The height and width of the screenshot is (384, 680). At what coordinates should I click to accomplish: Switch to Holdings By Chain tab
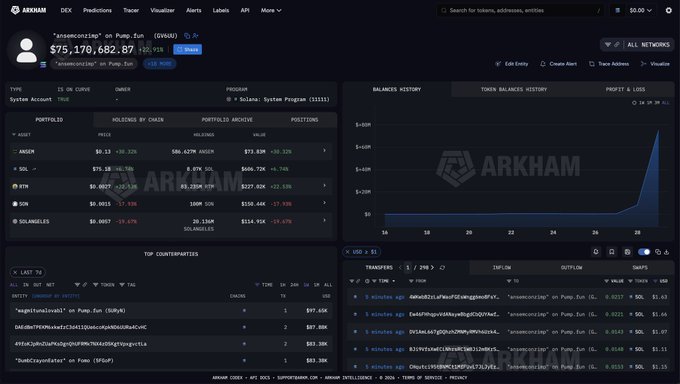[x=138, y=120]
